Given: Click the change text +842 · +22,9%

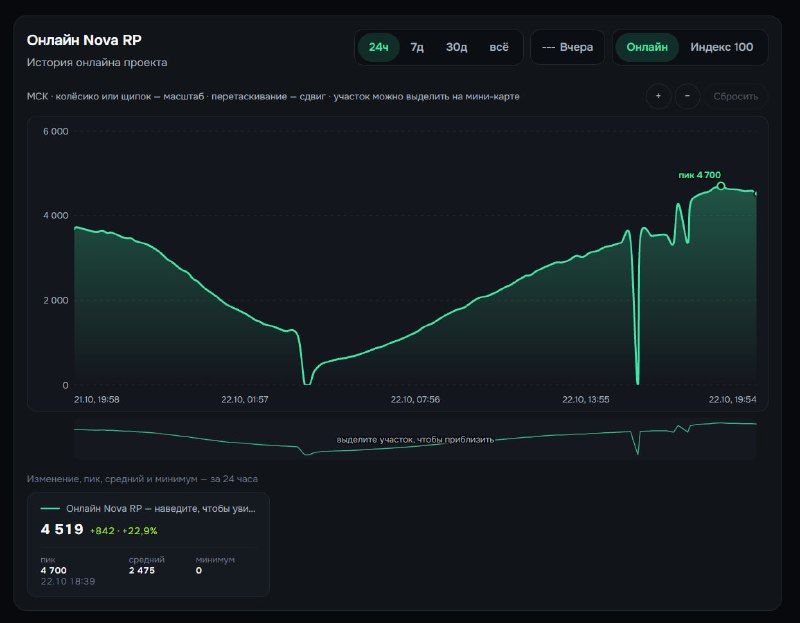Looking at the screenshot, I should pyautogui.click(x=123, y=531).
